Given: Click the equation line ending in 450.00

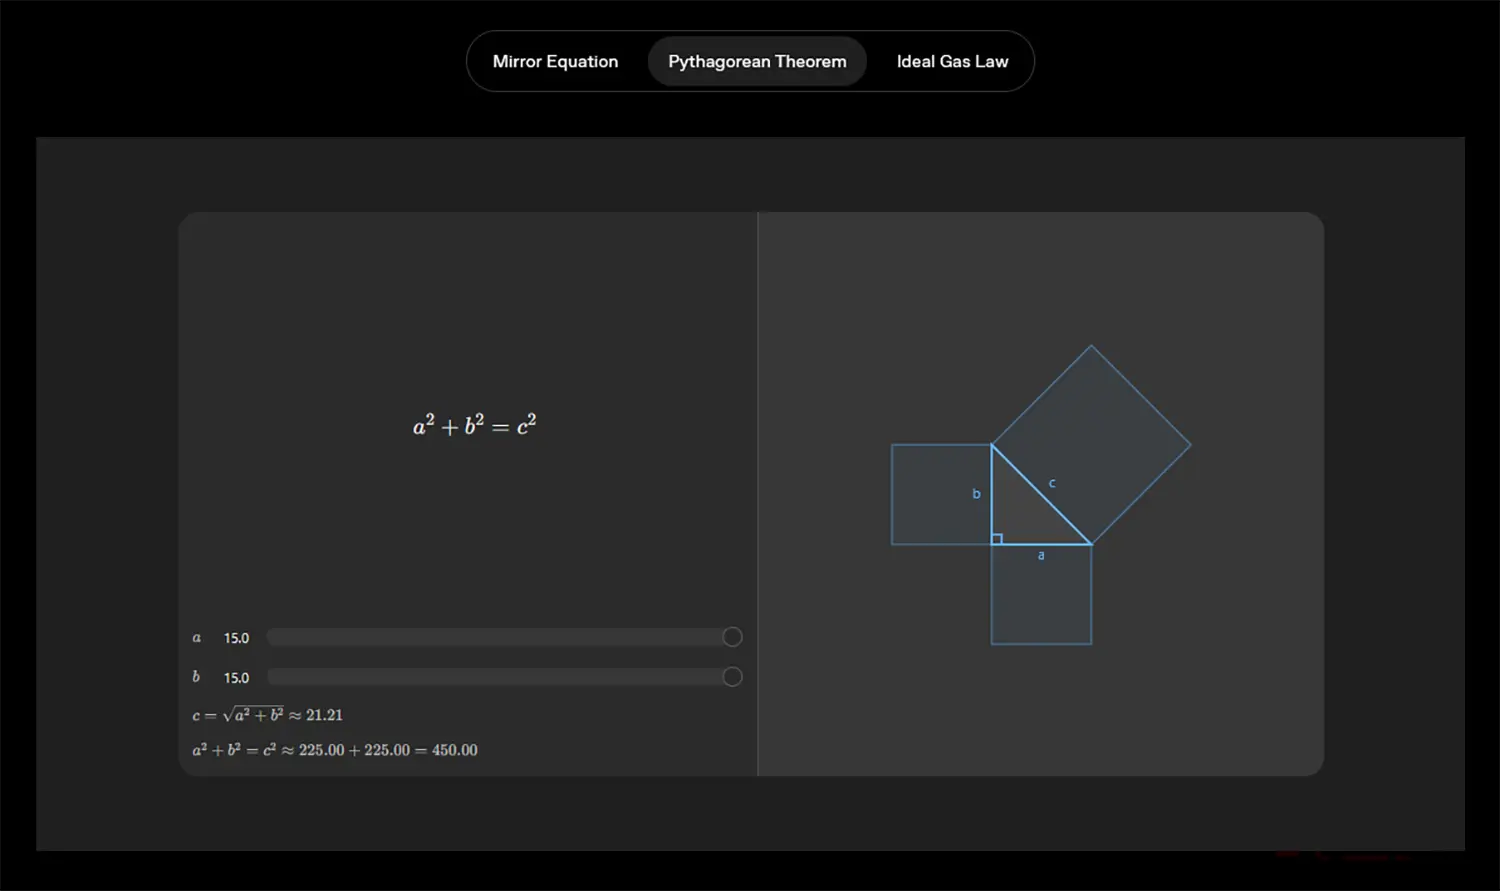Looking at the screenshot, I should point(335,750).
